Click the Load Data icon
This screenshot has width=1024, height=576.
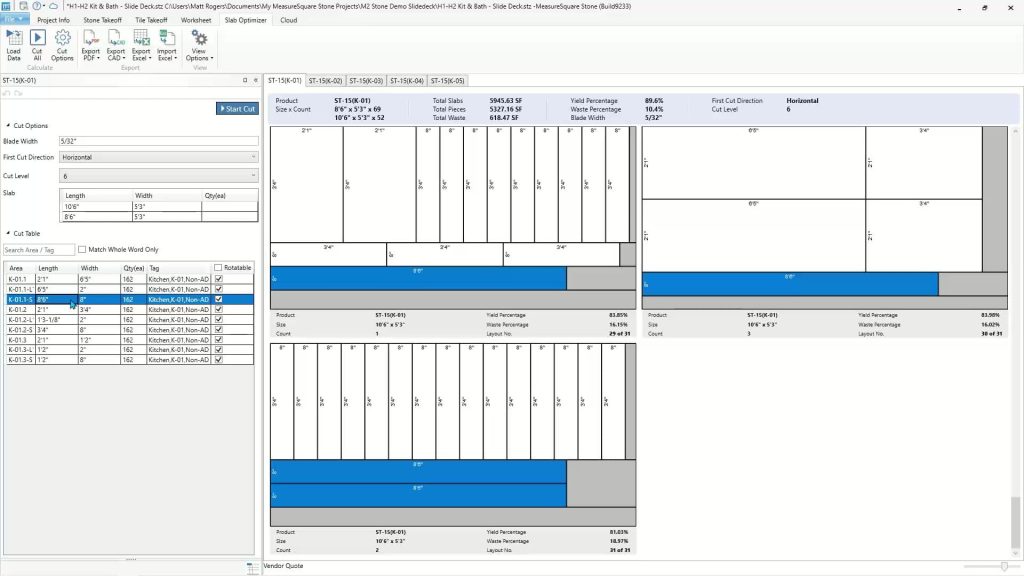point(14,38)
